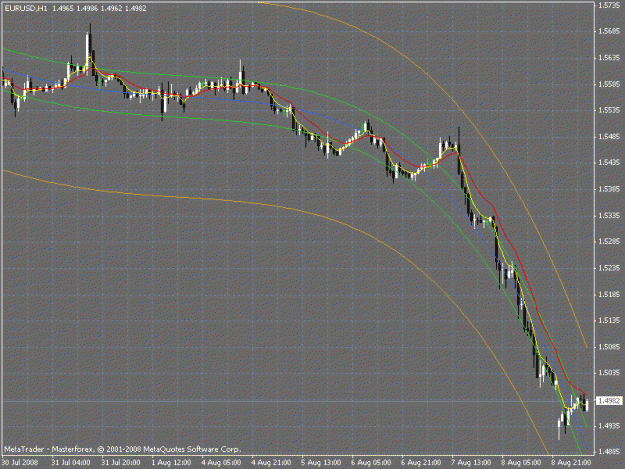Click the 8 Aug 05:00 time label

pos(521,463)
